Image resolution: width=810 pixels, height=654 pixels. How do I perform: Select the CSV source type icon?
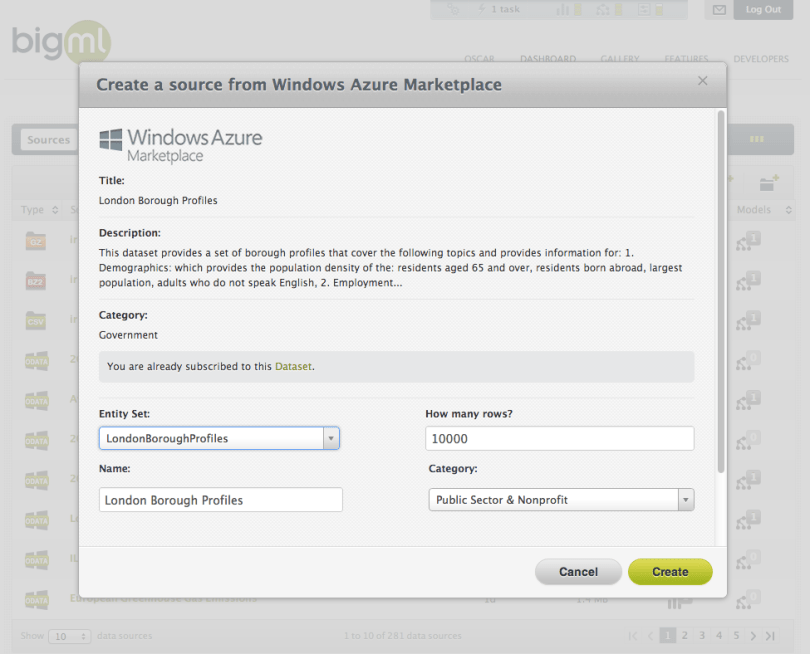click(x=36, y=320)
